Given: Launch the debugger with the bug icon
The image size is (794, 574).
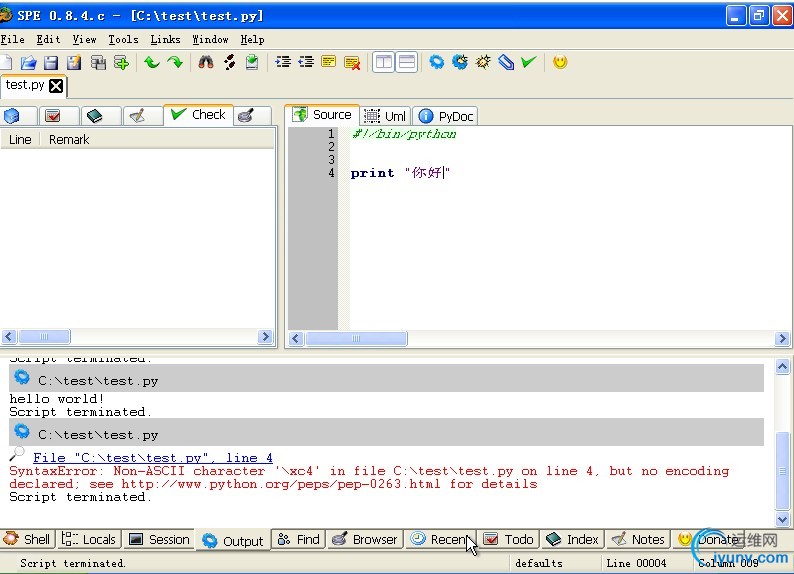Looking at the screenshot, I should [483, 62].
